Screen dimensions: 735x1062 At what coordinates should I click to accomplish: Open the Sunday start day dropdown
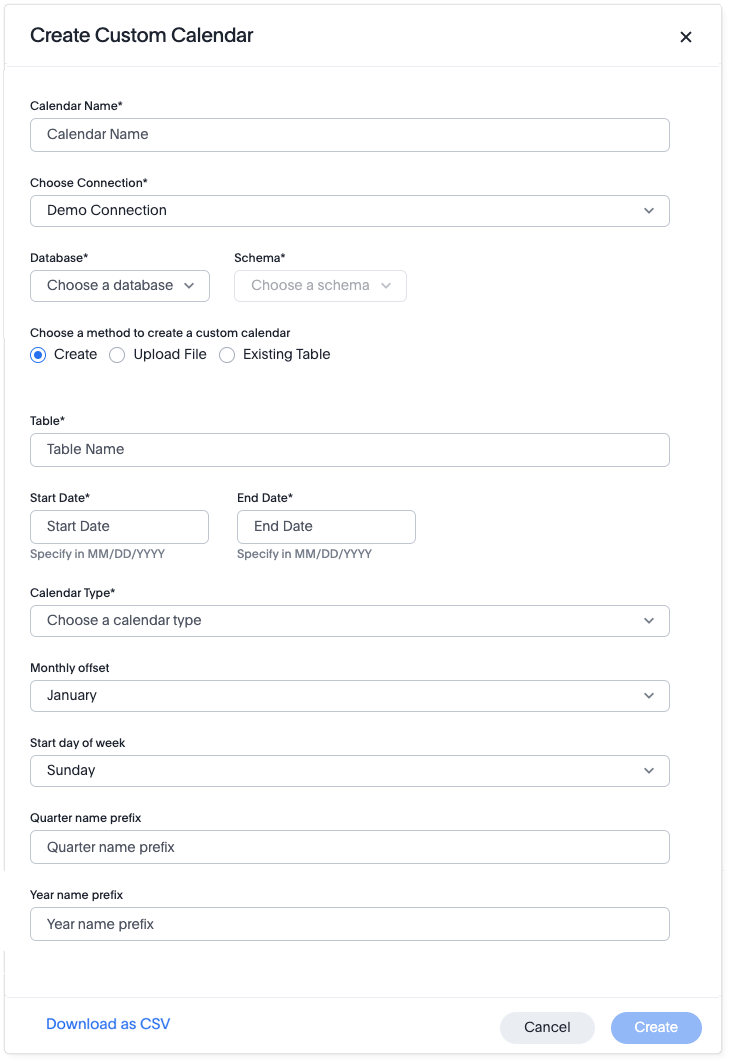(350, 771)
